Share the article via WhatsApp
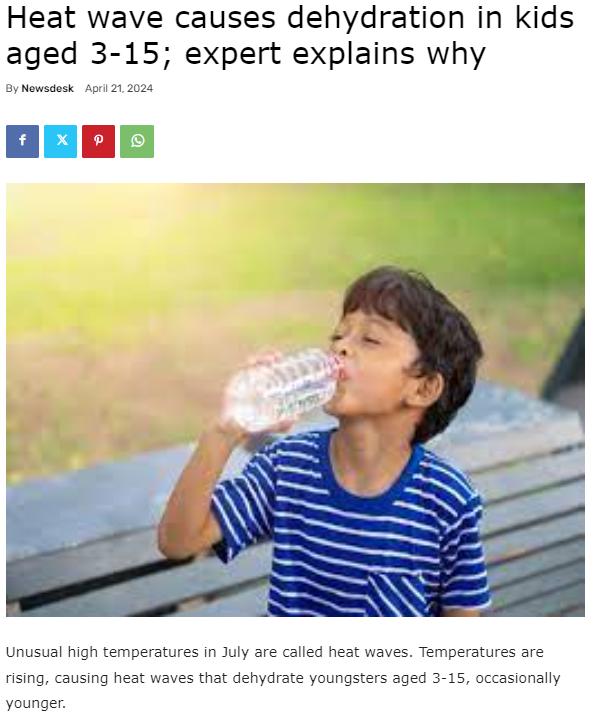 (x=137, y=141)
